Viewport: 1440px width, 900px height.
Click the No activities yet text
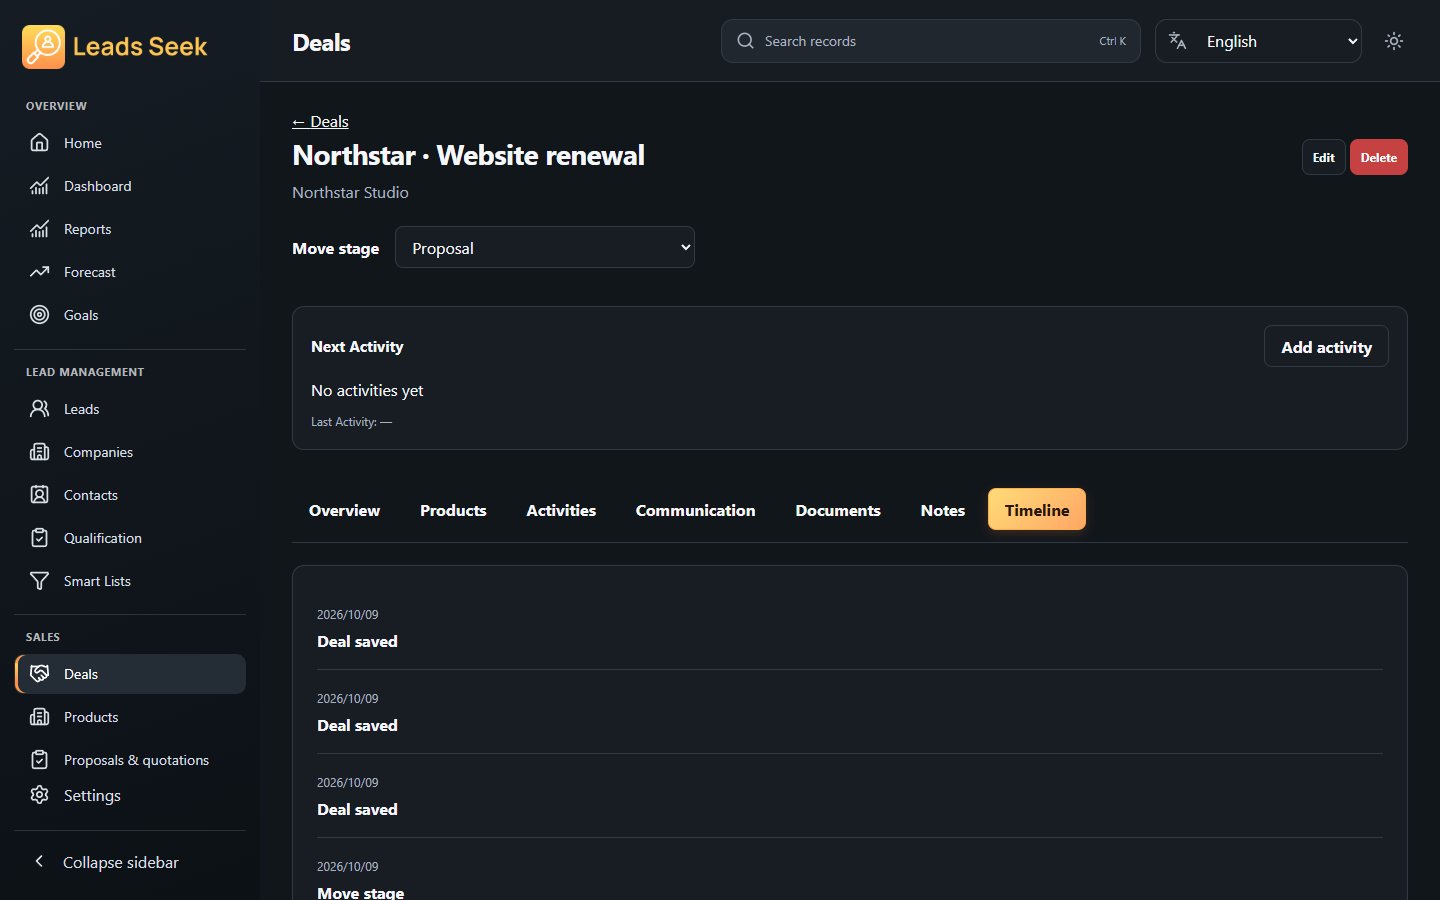367,390
